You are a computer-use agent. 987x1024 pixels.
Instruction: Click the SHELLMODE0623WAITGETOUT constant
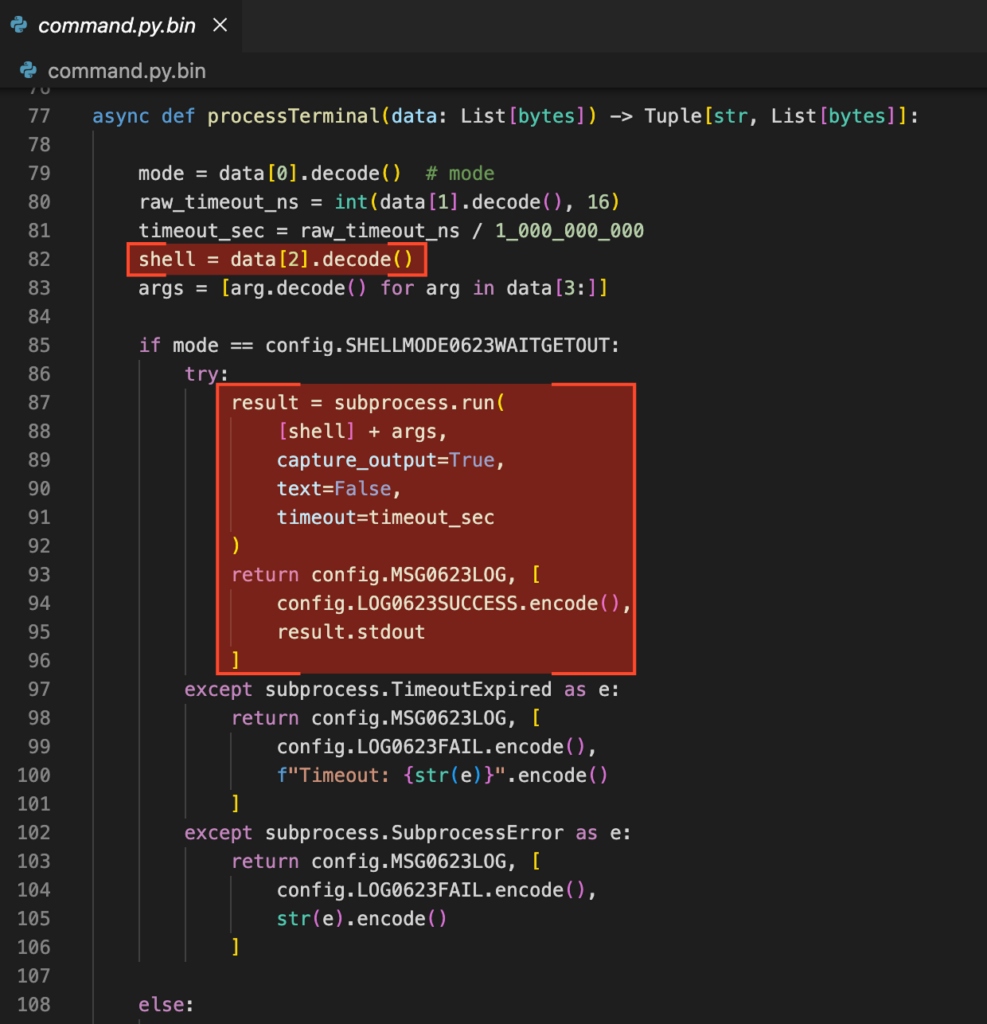482,346
